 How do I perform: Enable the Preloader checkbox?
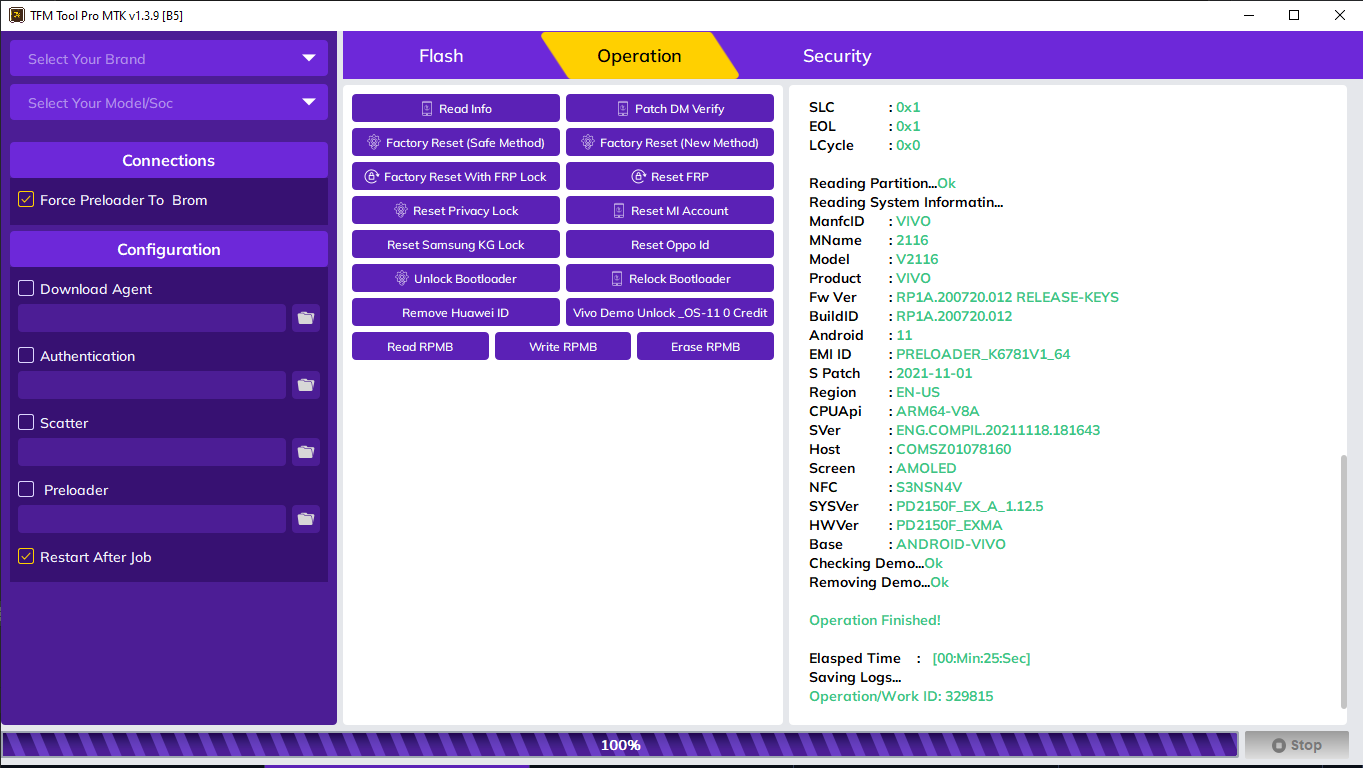click(26, 489)
